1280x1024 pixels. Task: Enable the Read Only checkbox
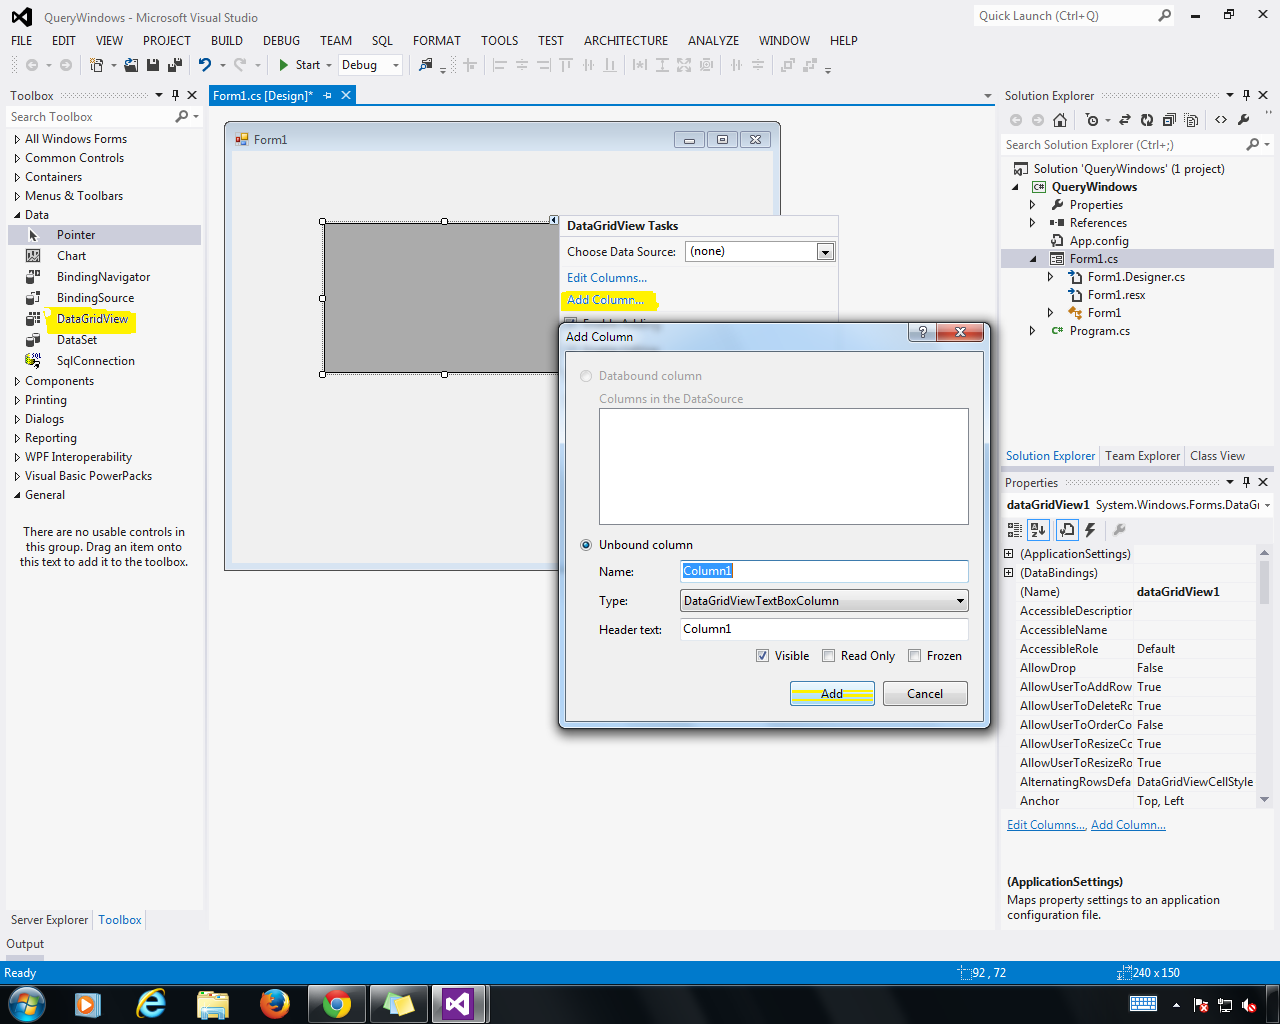(828, 655)
